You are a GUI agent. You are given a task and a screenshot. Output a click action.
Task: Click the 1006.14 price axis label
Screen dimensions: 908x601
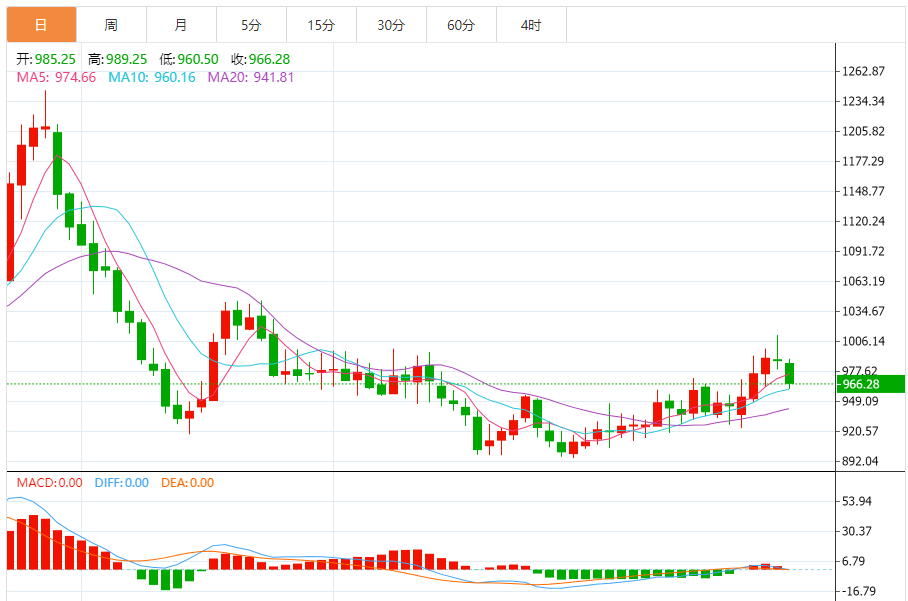point(863,341)
